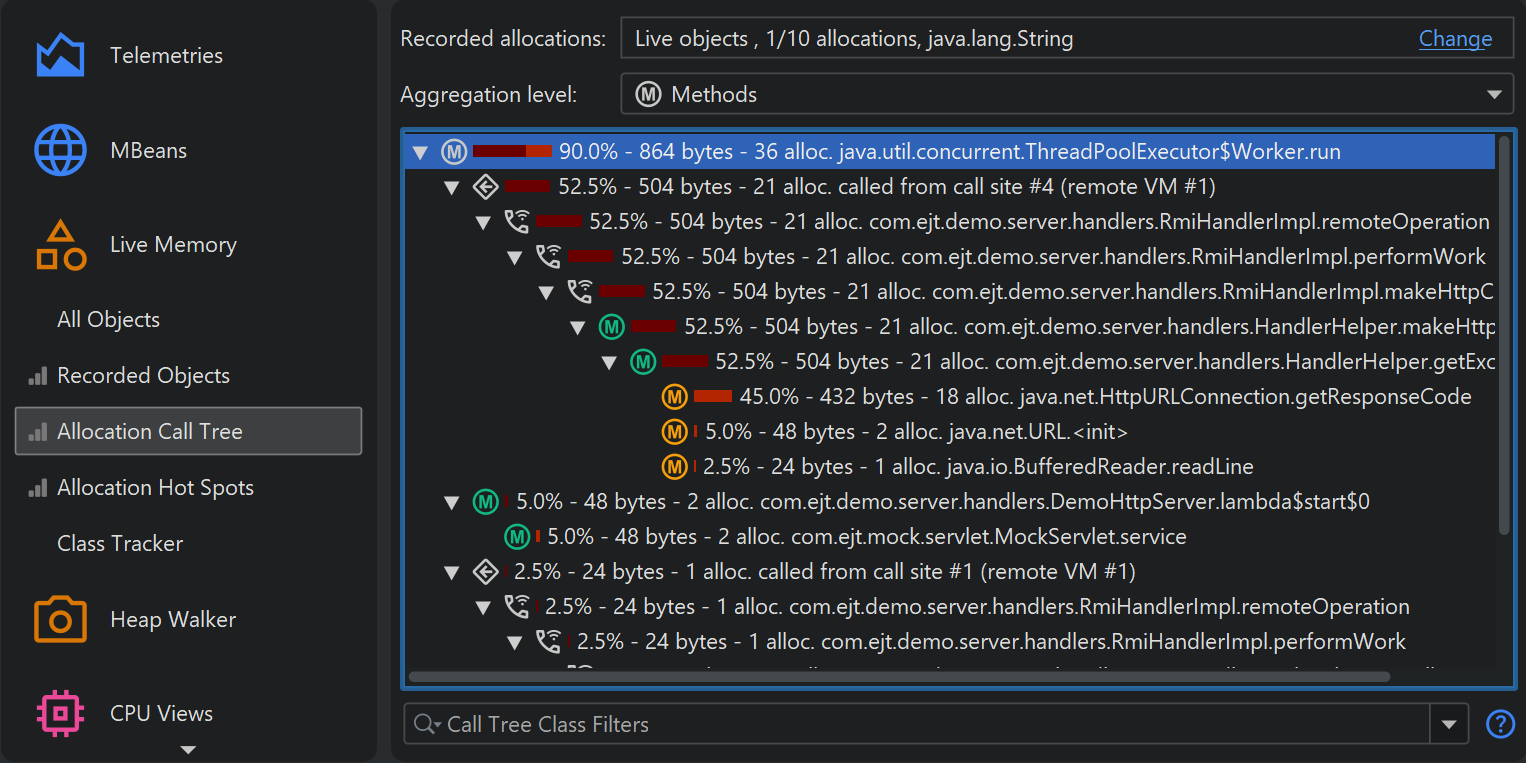Collapse the DemoHttpServer.lambda$start$0 node

(451, 502)
